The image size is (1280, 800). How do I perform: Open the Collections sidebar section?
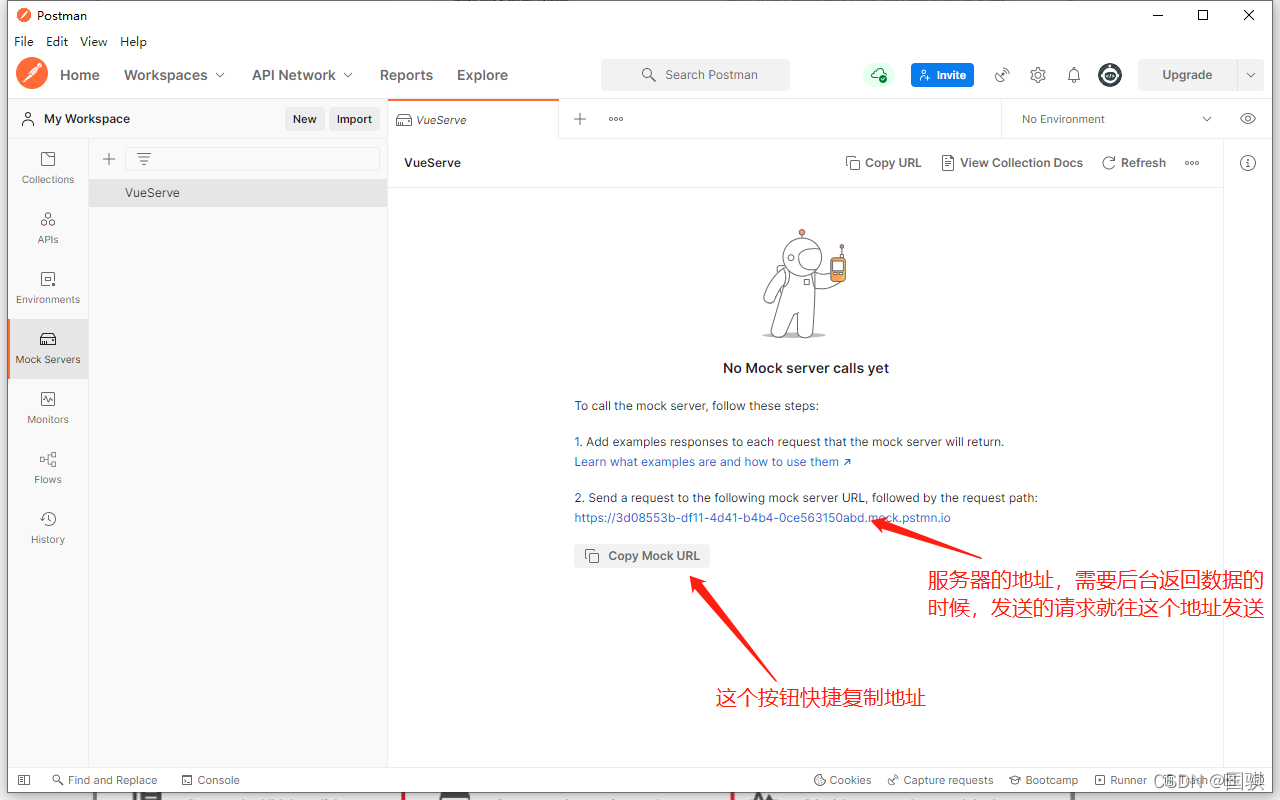[x=48, y=168]
